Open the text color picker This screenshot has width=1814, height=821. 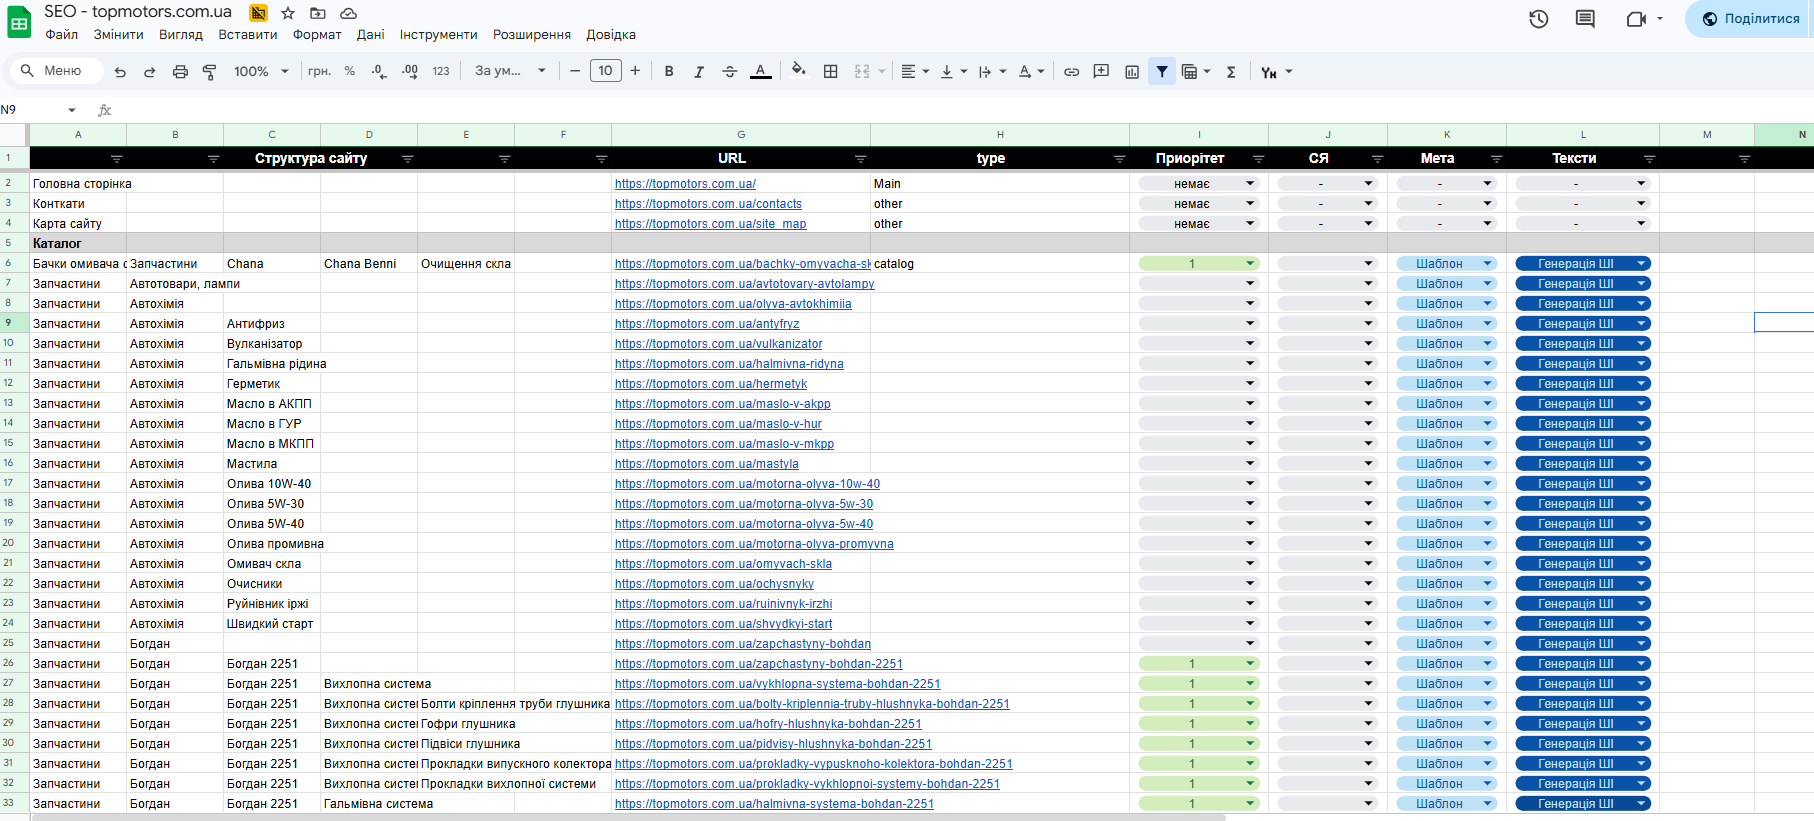[x=760, y=72]
